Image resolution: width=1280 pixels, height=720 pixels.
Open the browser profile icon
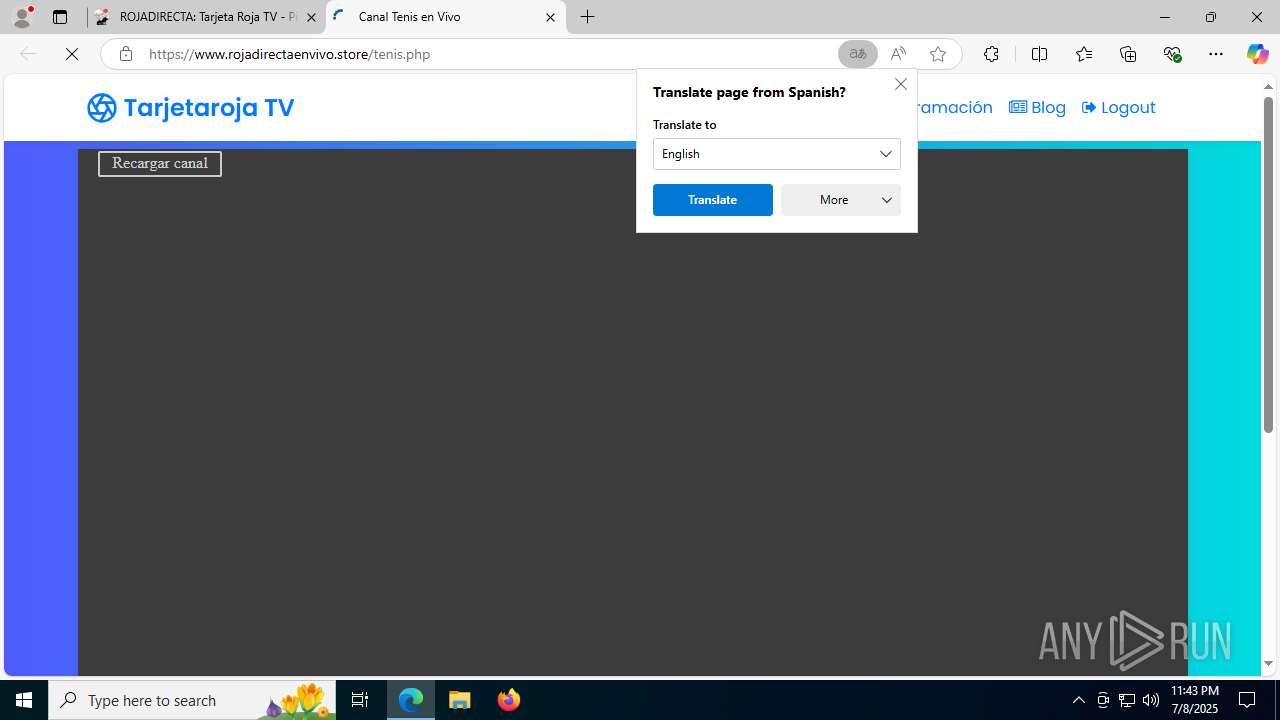22,17
